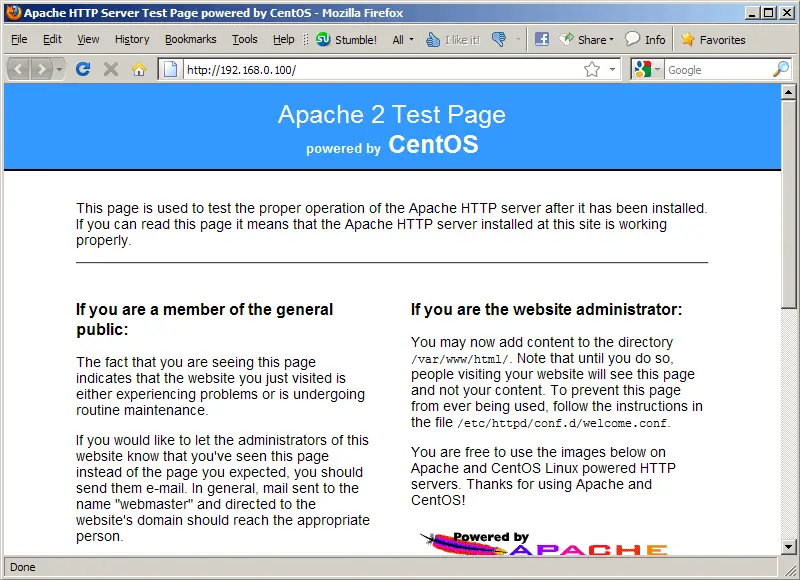Close the Firefox window

point(787,13)
